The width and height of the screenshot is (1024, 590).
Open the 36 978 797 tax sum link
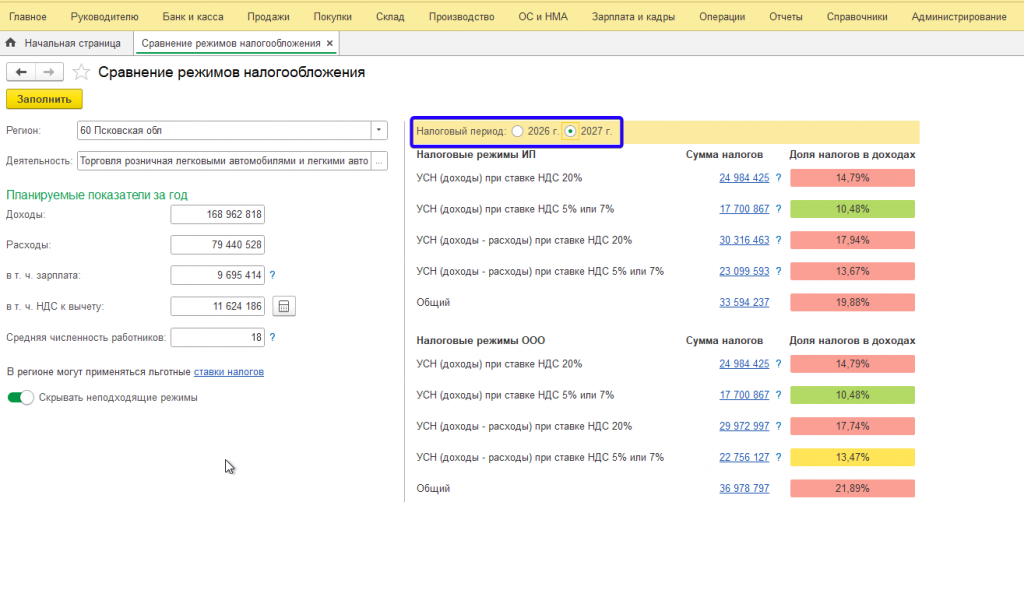coord(744,489)
